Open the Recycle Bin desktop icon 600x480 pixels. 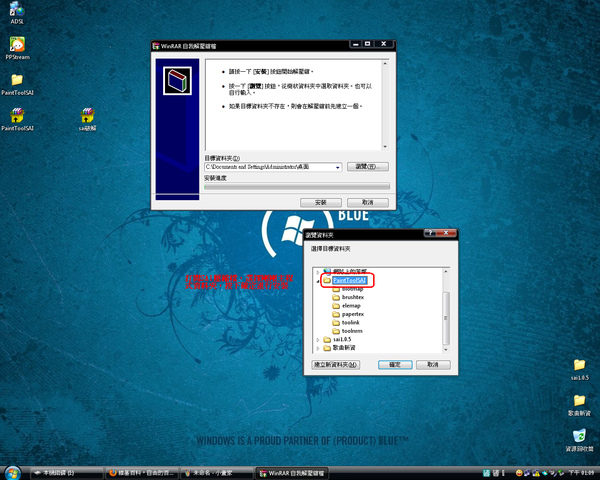pyautogui.click(x=579, y=440)
